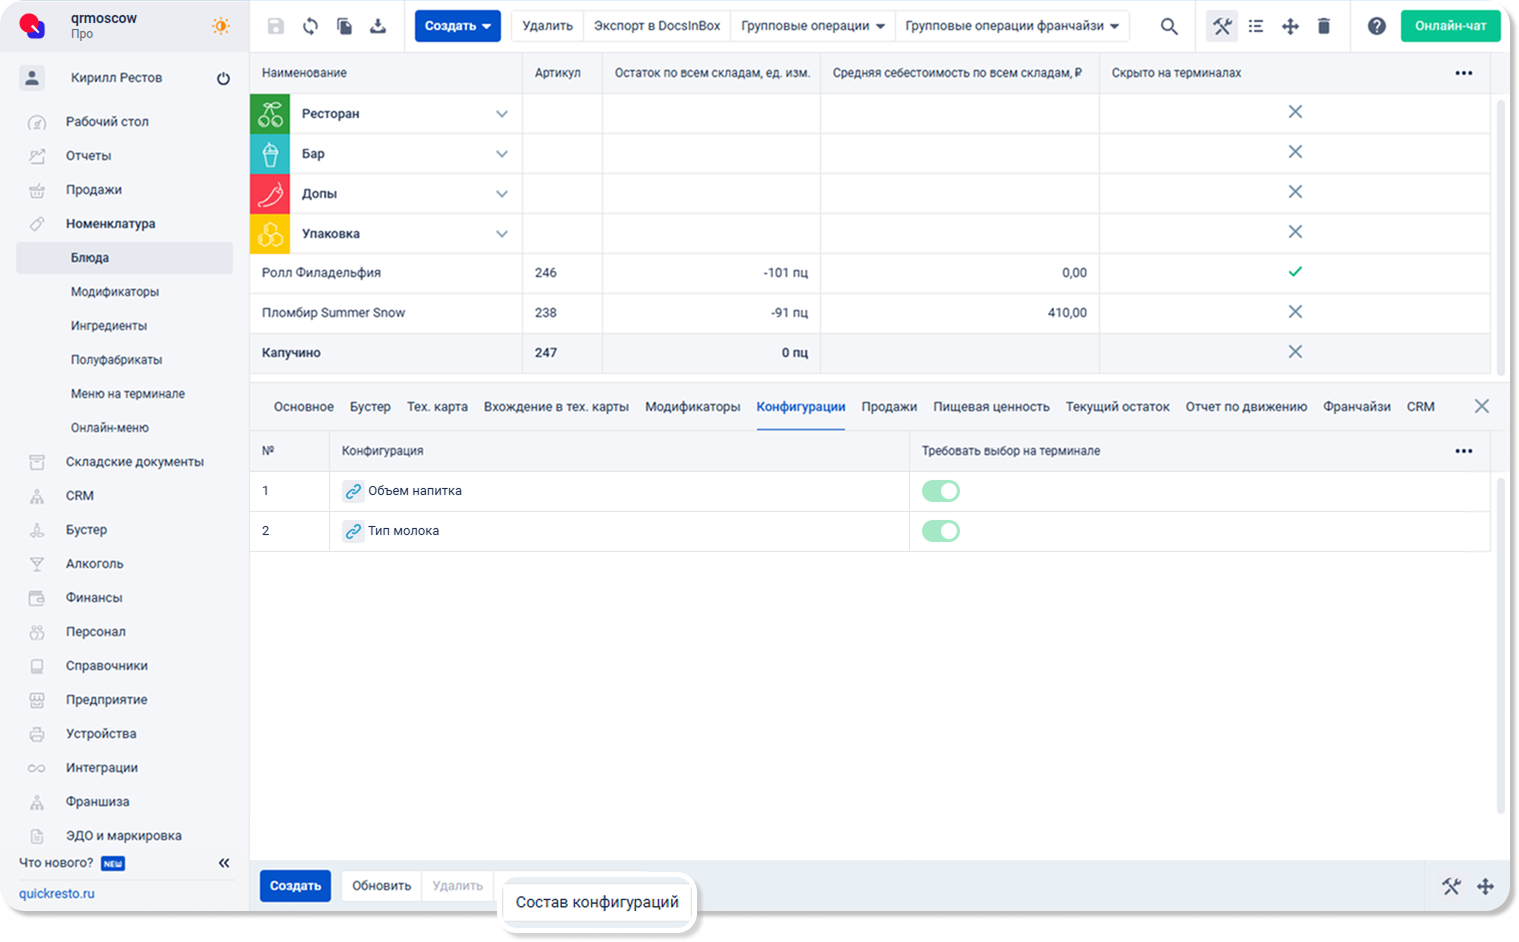The width and height of the screenshot is (1519, 942).
Task: Click the tools (wrench) icon in top toolbar
Action: [1222, 26]
